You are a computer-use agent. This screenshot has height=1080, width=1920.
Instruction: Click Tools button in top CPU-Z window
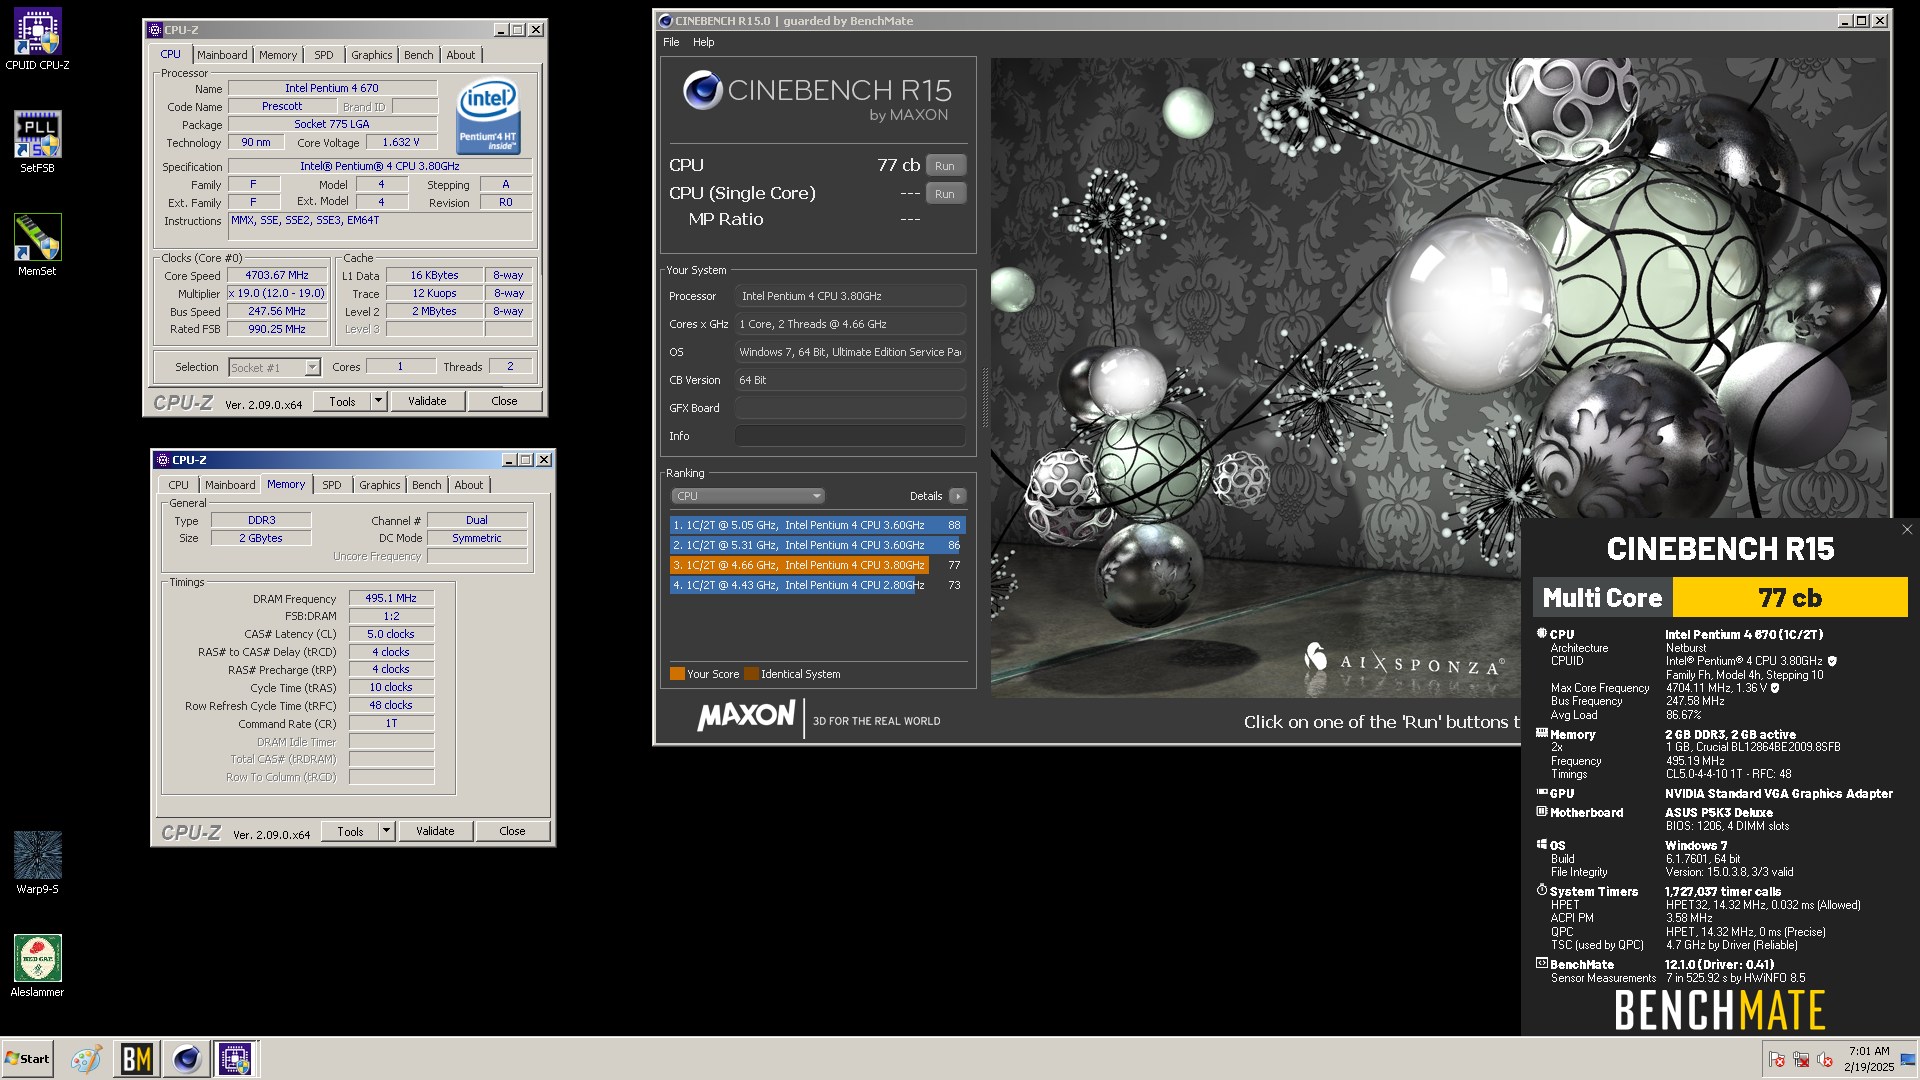[x=342, y=401]
